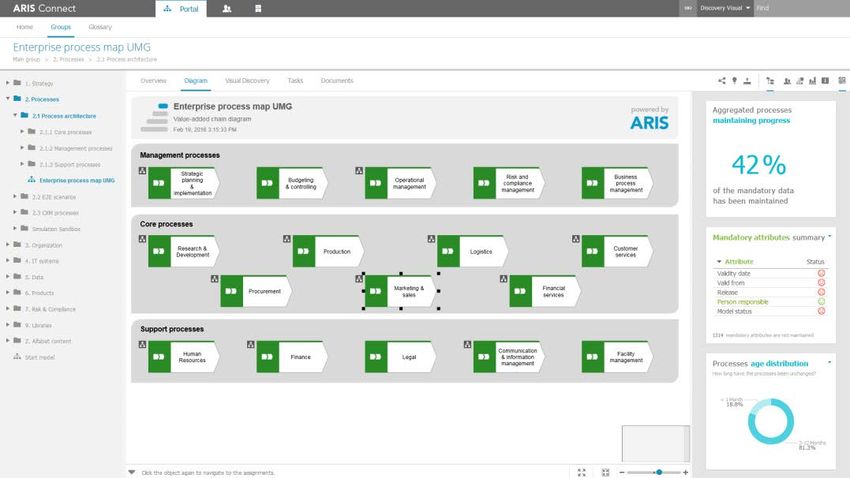Select the Research & Development process
850x478 pixels.
(x=184, y=251)
